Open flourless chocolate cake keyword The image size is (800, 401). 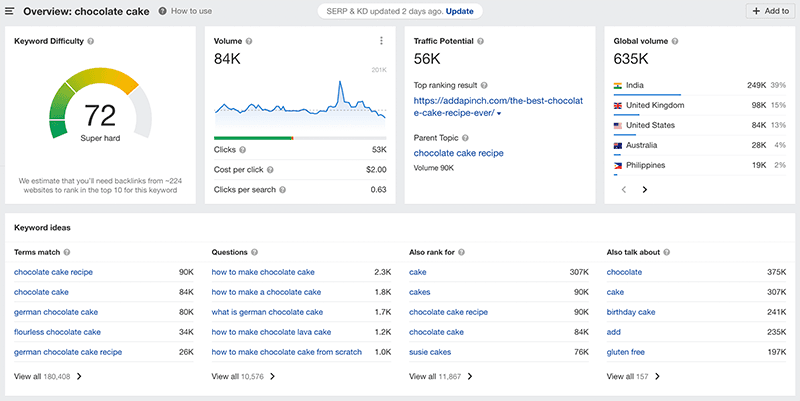coord(57,332)
